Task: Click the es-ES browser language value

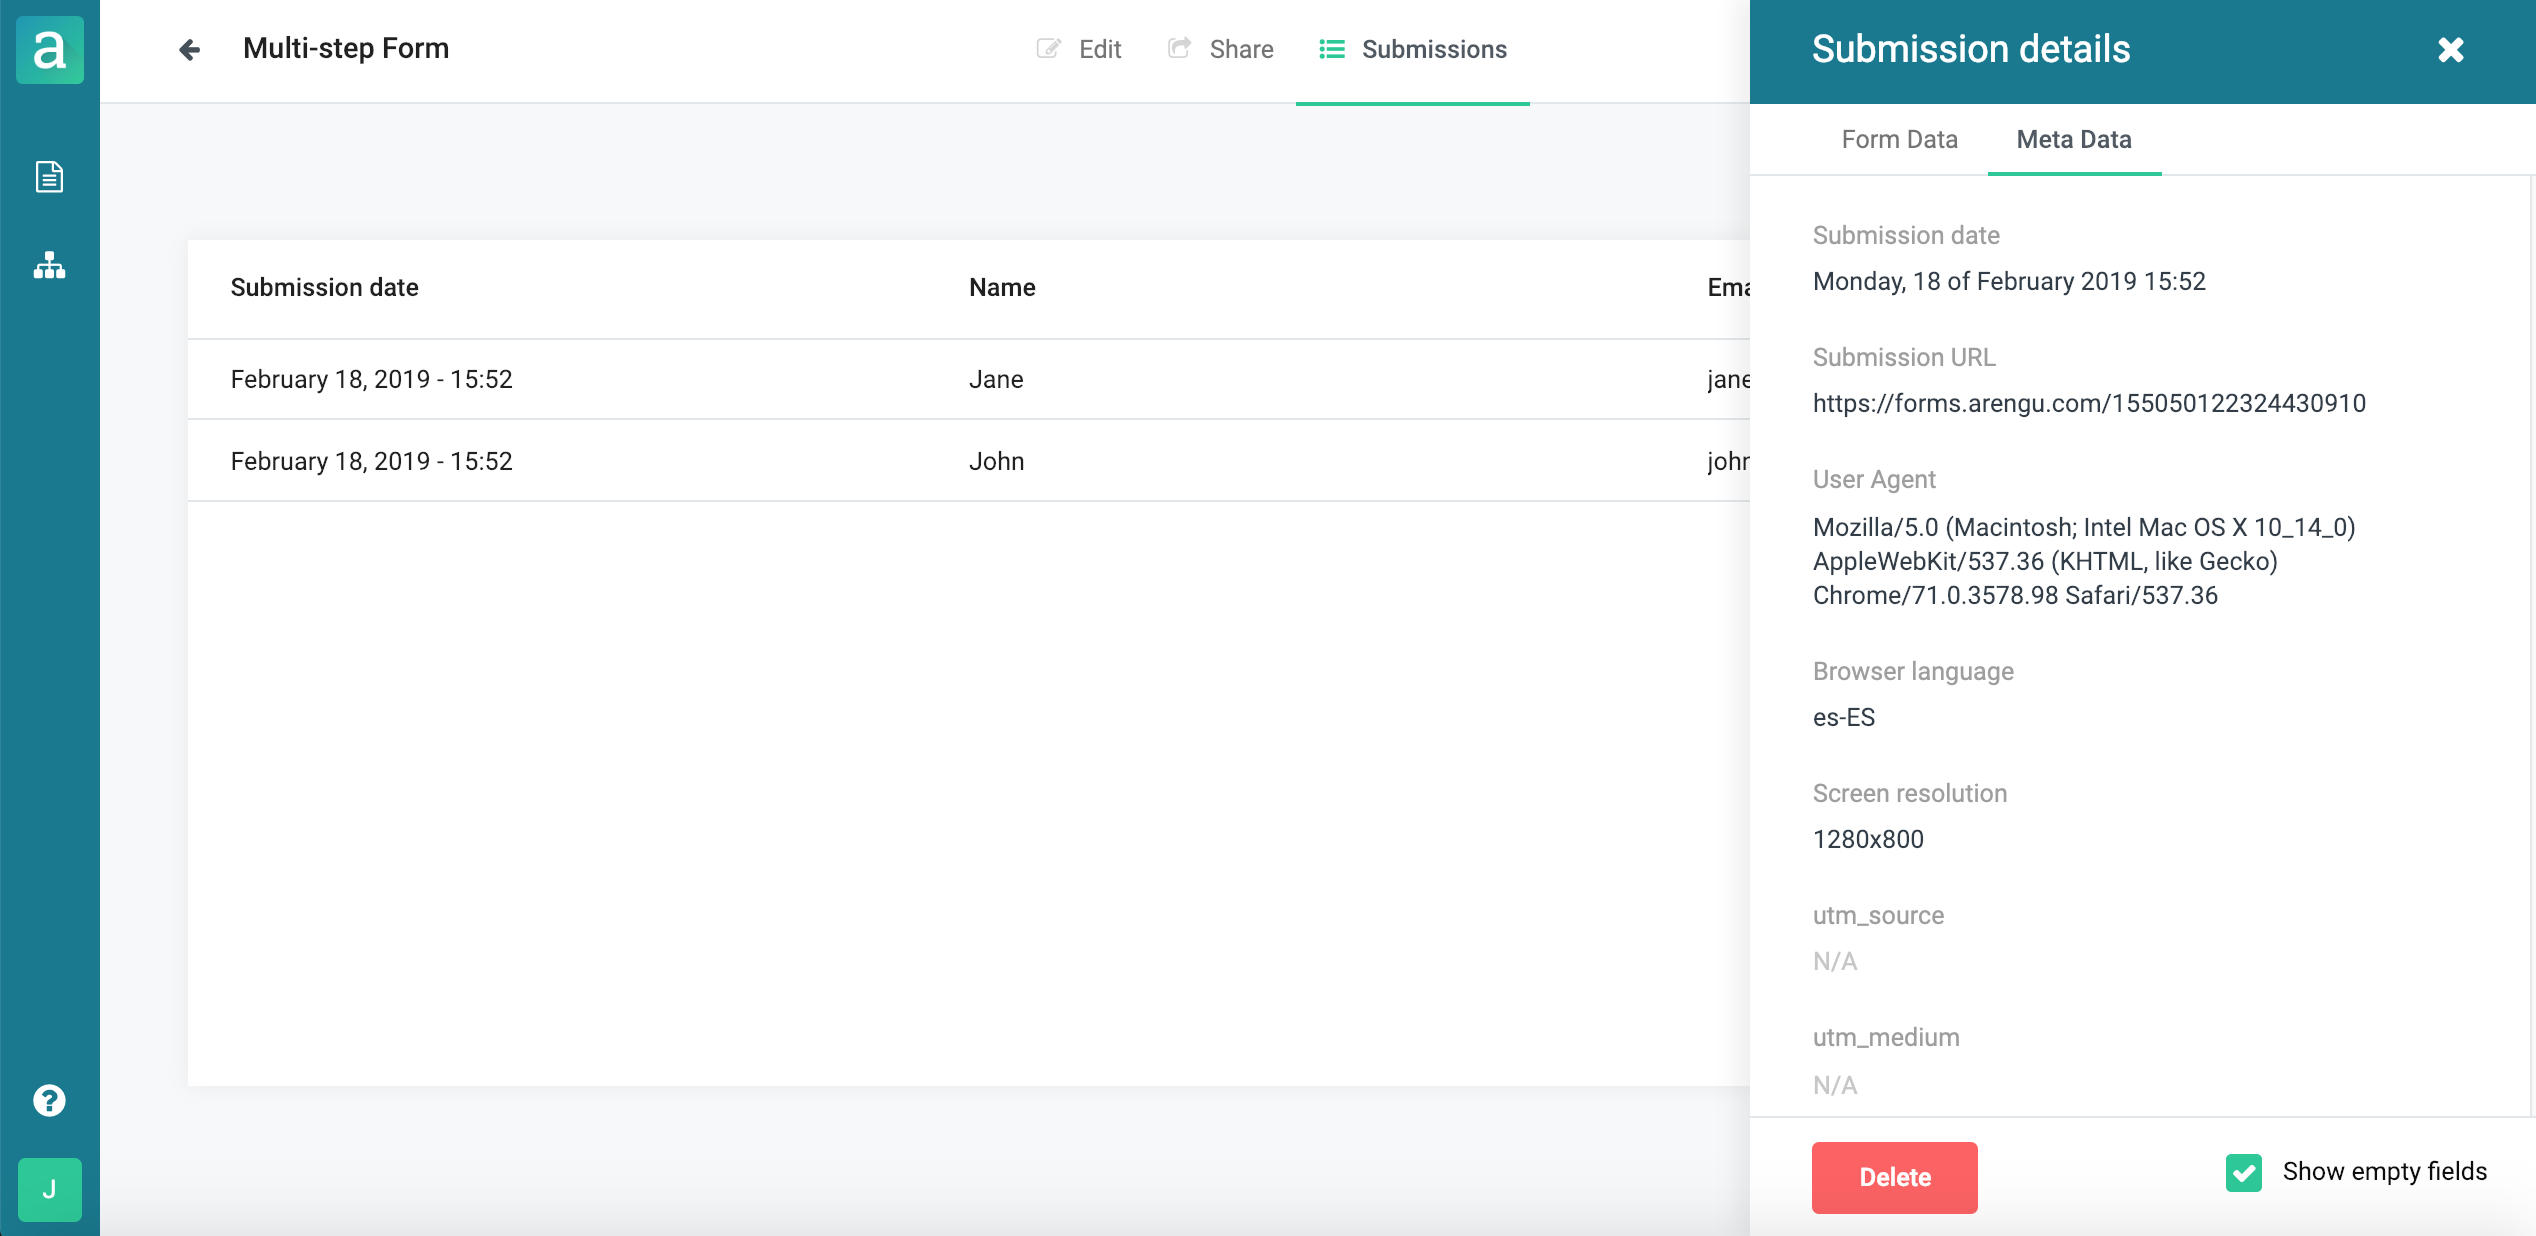Action: [1844, 717]
